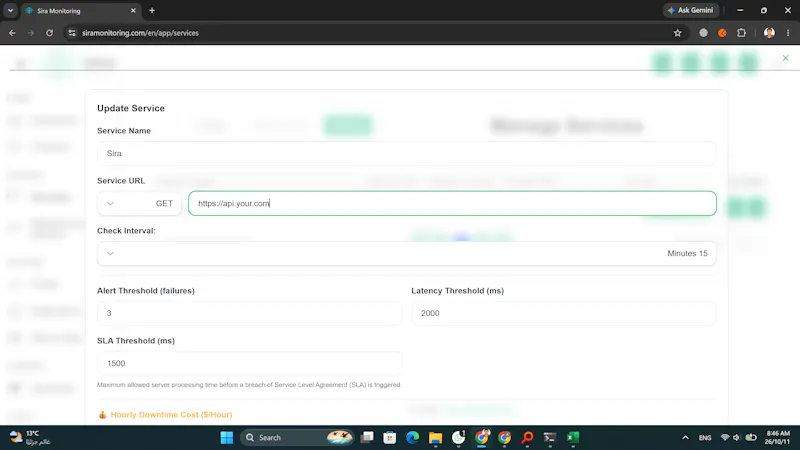Open the weather widget showing 13°C
Image resolution: width=800 pixels, height=450 pixels.
point(30,437)
